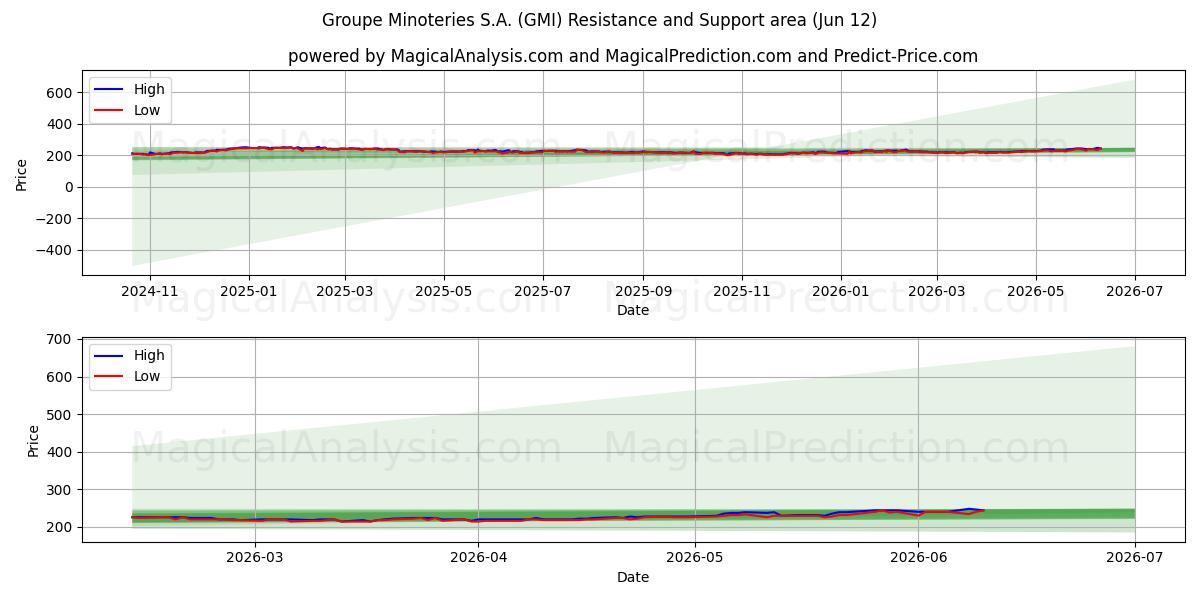Click the '2025-09' x-axis label
The width and height of the screenshot is (1200, 600).
642,292
